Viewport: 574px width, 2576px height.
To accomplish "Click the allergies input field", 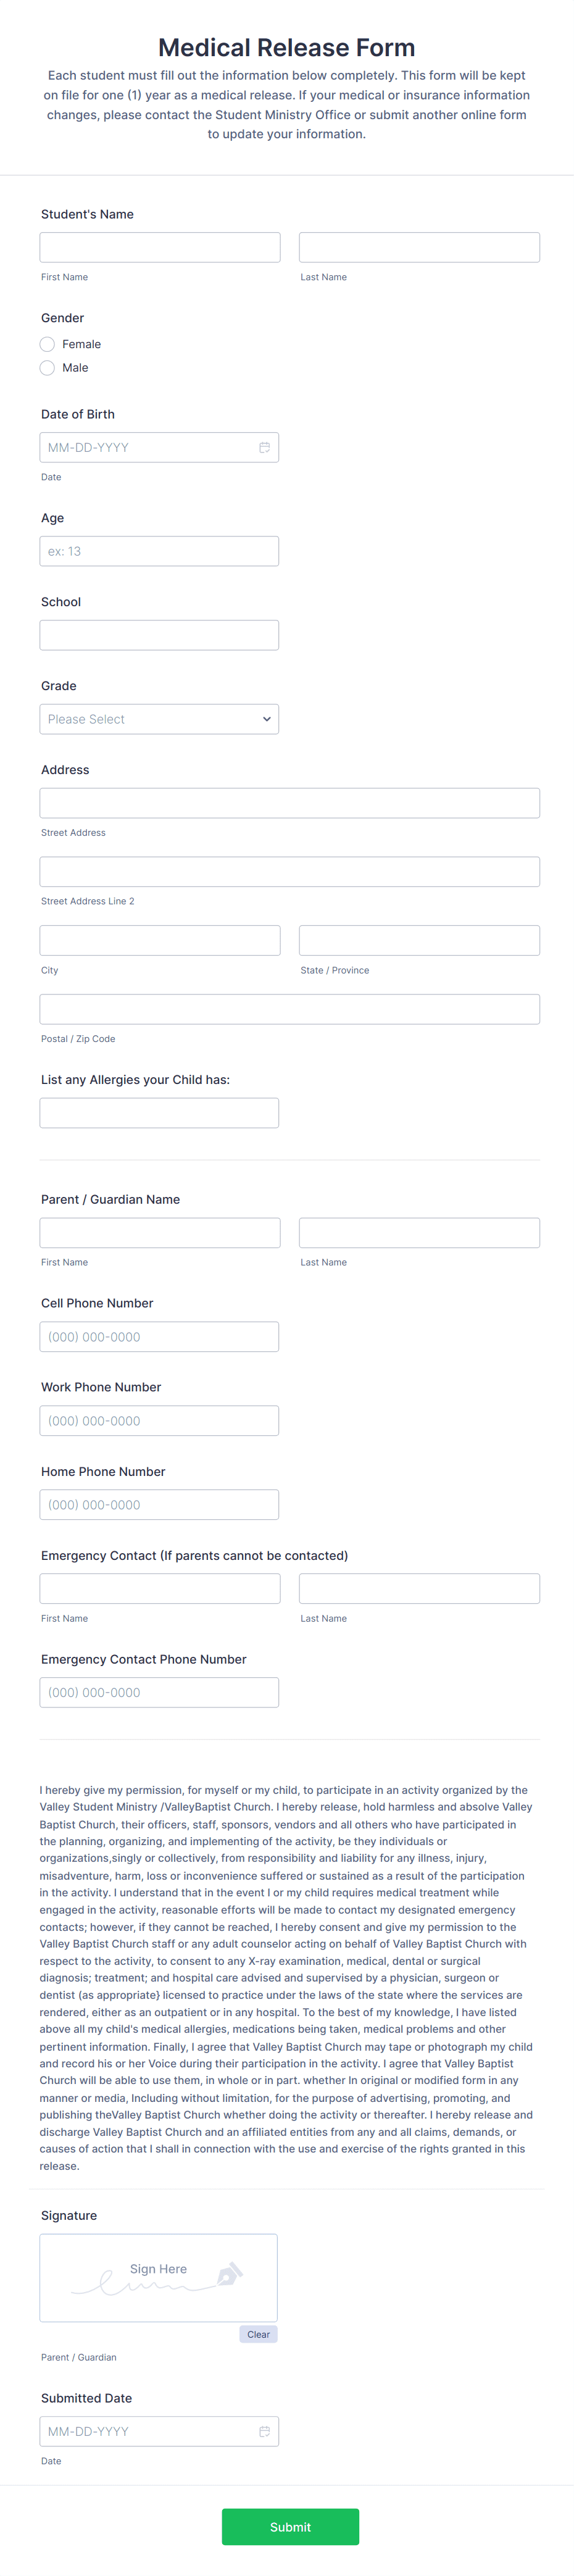I will tap(159, 1112).
